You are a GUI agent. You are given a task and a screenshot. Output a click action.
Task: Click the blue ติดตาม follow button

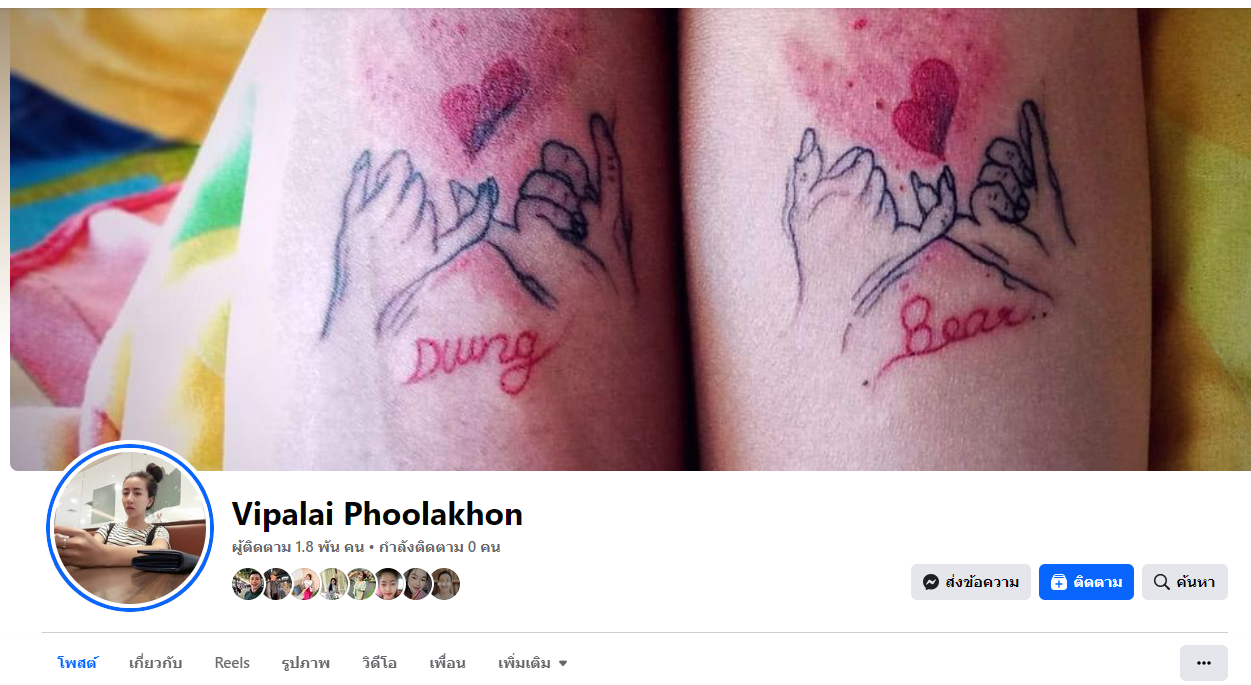pyautogui.click(x=1086, y=582)
